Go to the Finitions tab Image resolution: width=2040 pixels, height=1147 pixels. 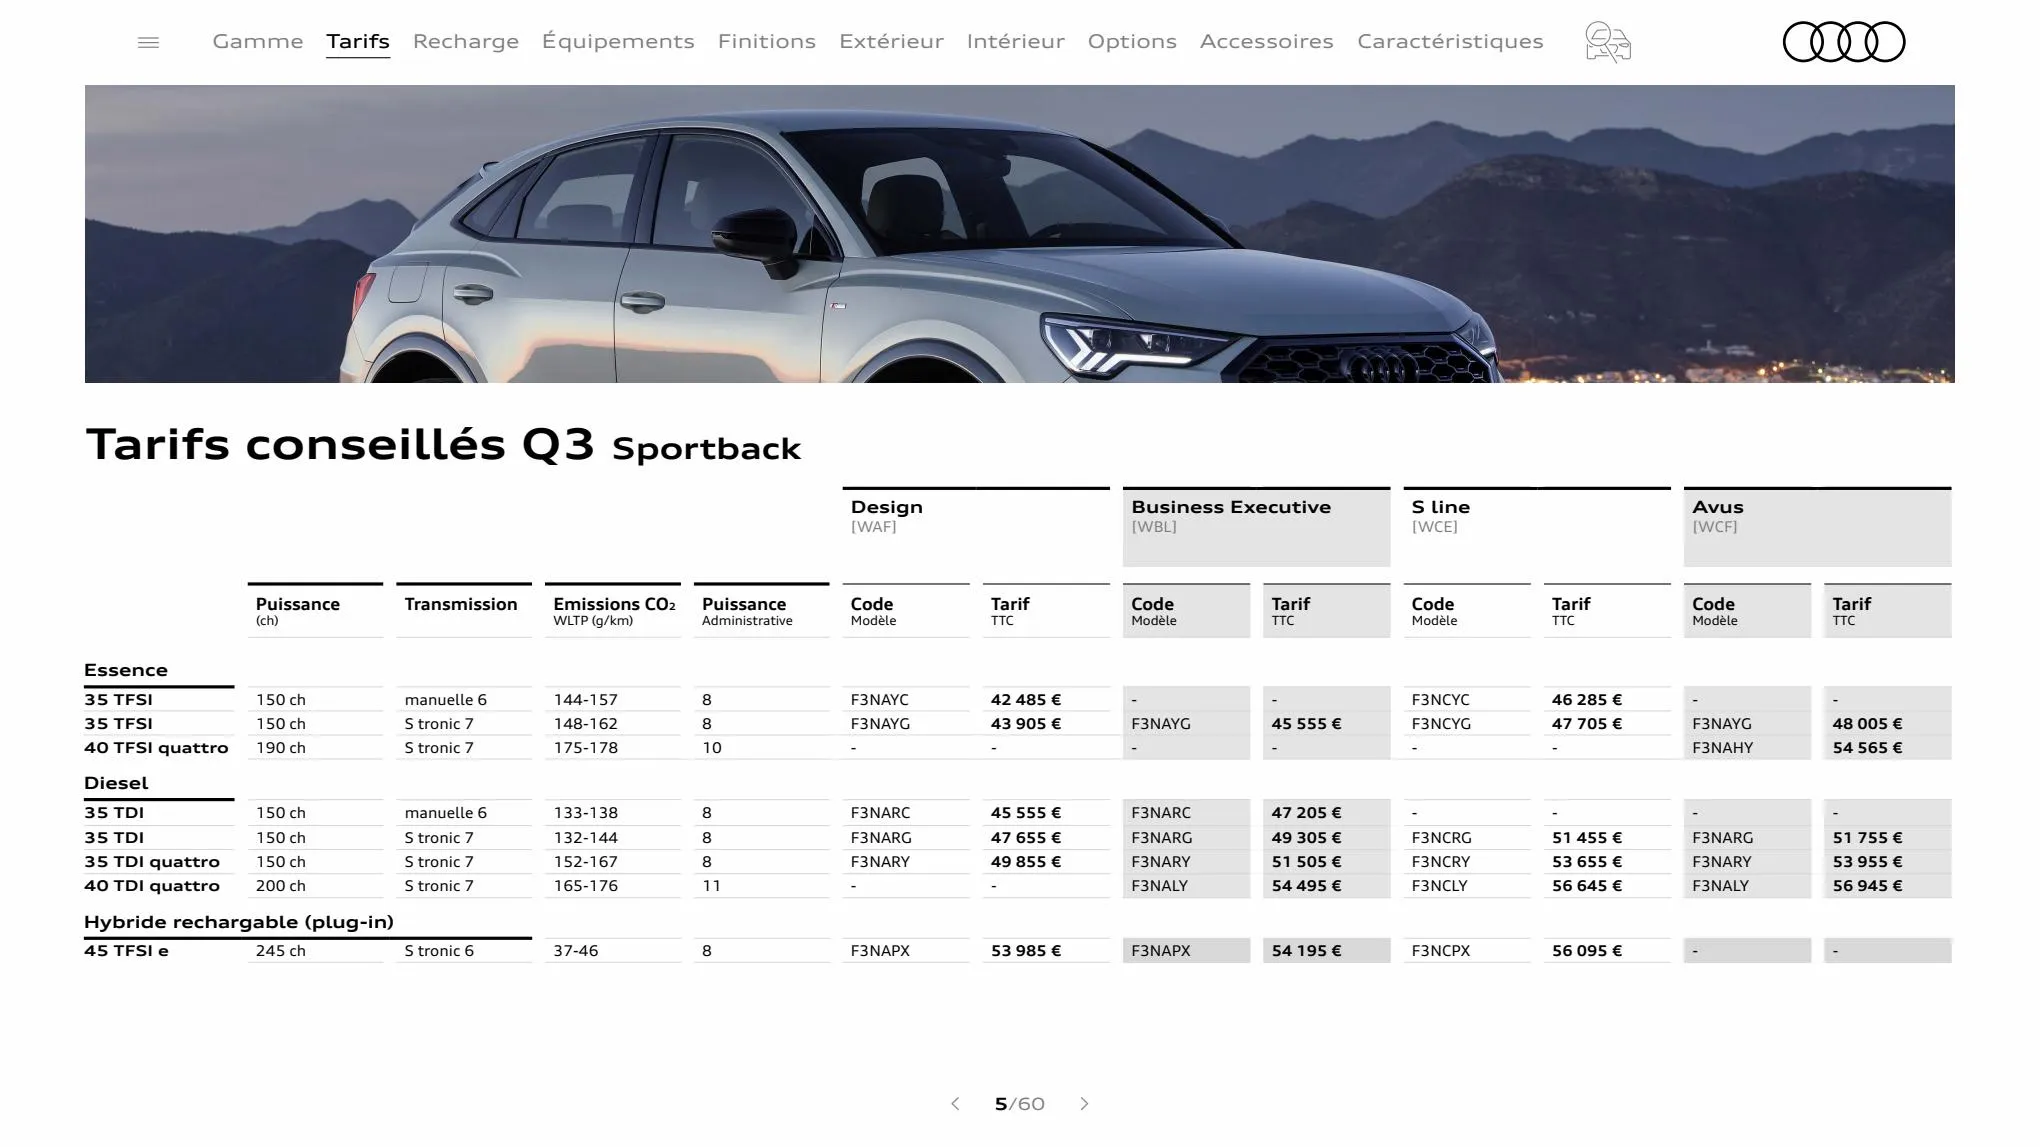[767, 41]
